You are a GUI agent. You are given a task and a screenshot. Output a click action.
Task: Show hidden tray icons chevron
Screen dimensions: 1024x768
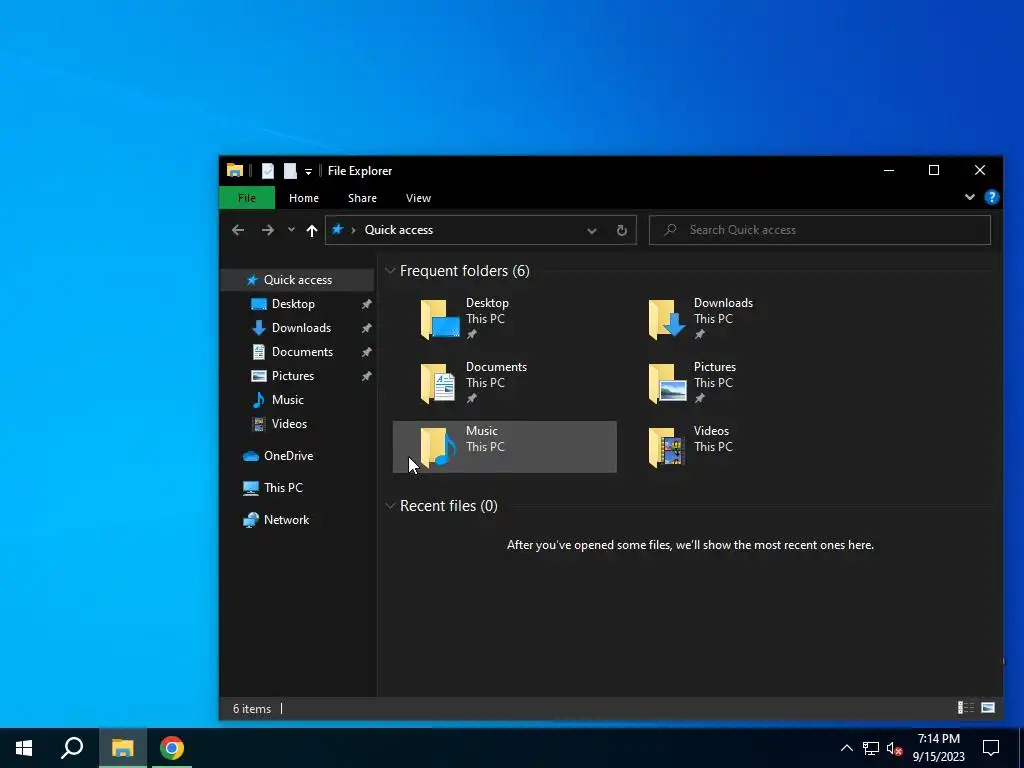(846, 748)
